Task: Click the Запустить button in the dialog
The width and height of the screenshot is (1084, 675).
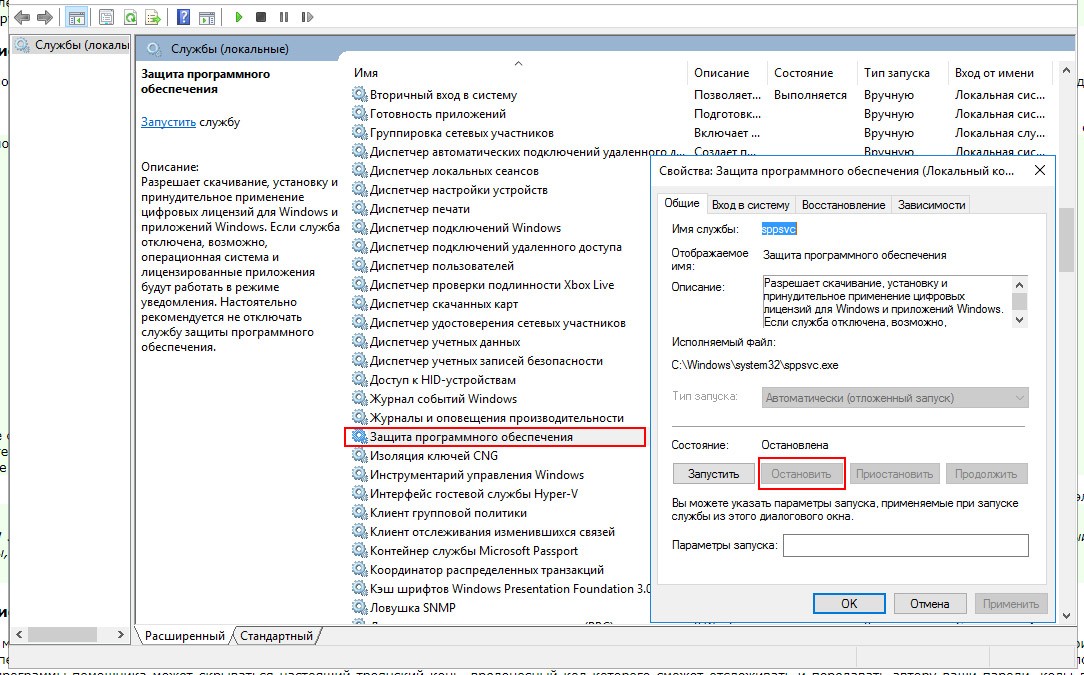Action: pos(713,474)
